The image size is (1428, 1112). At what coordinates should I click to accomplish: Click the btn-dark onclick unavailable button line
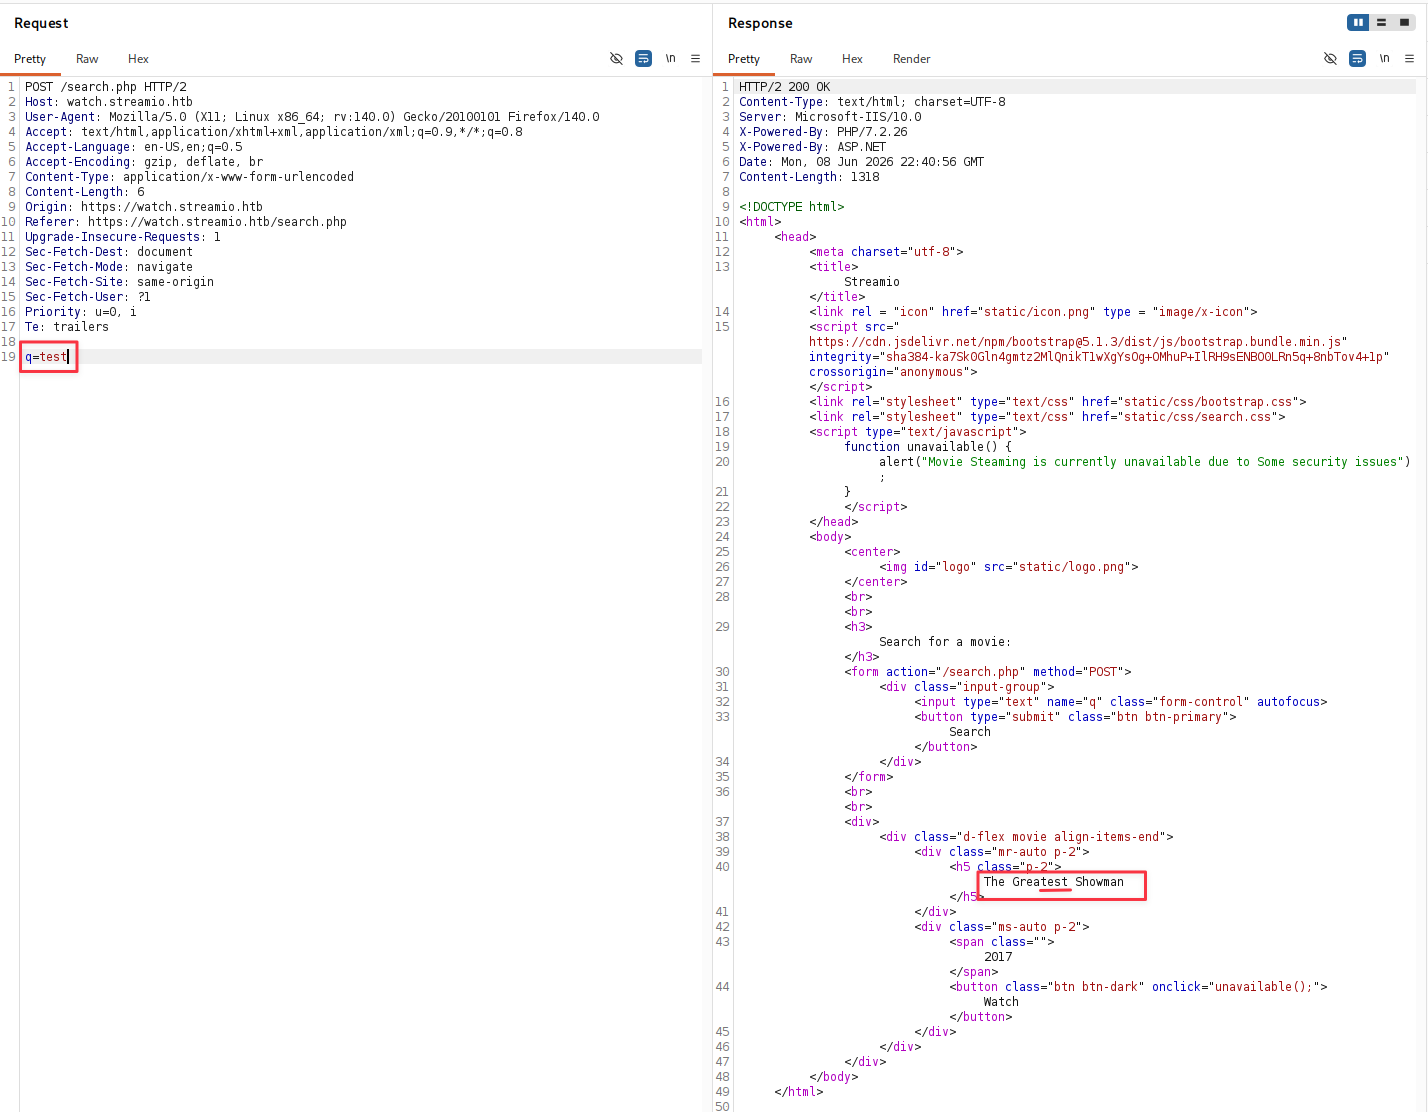(1138, 987)
